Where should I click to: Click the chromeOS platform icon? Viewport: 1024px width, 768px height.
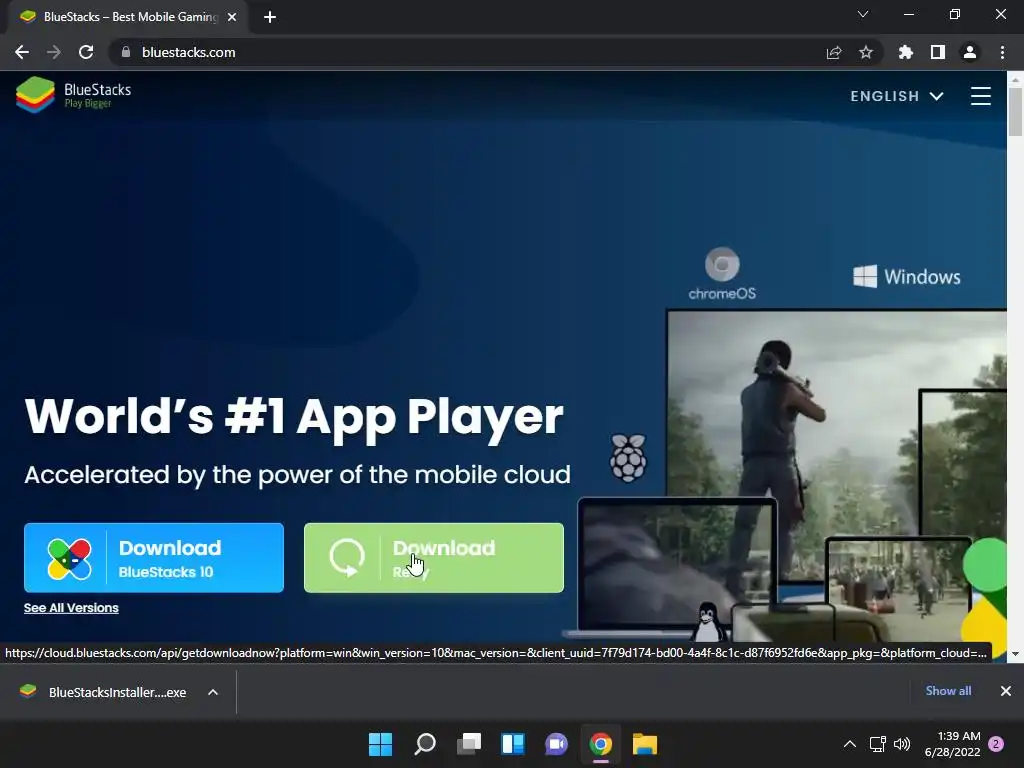[722, 274]
